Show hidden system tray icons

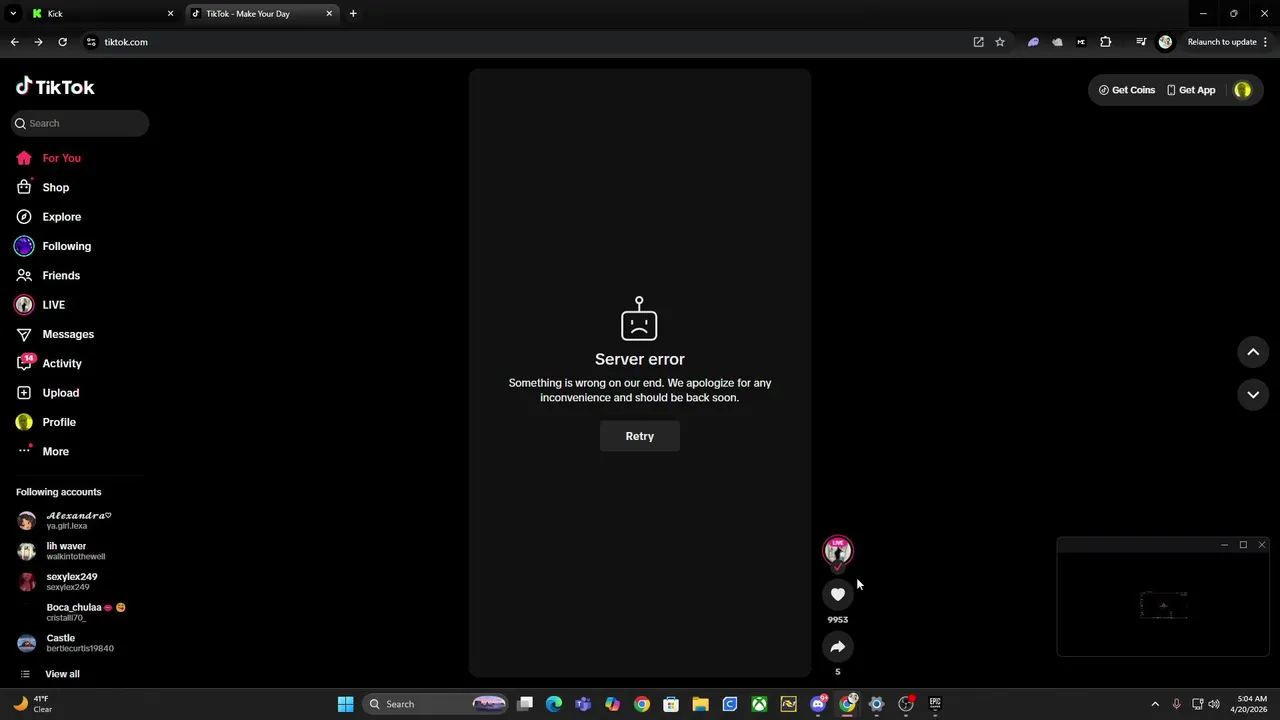point(1155,704)
